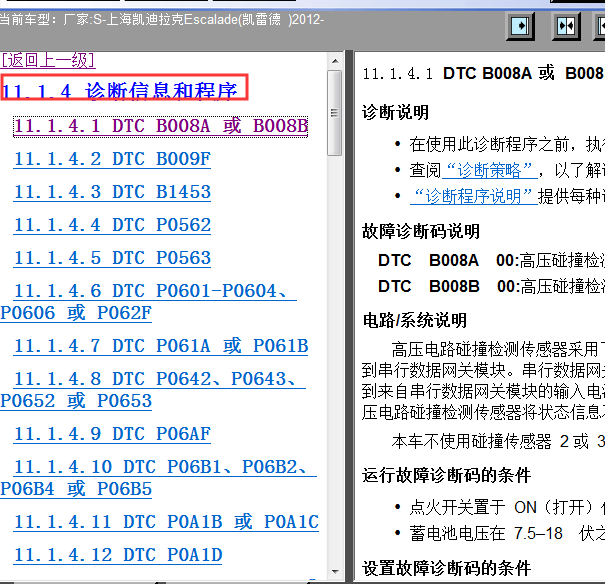
Task: Click the 诊断说明 heading text
Action: 395,113
